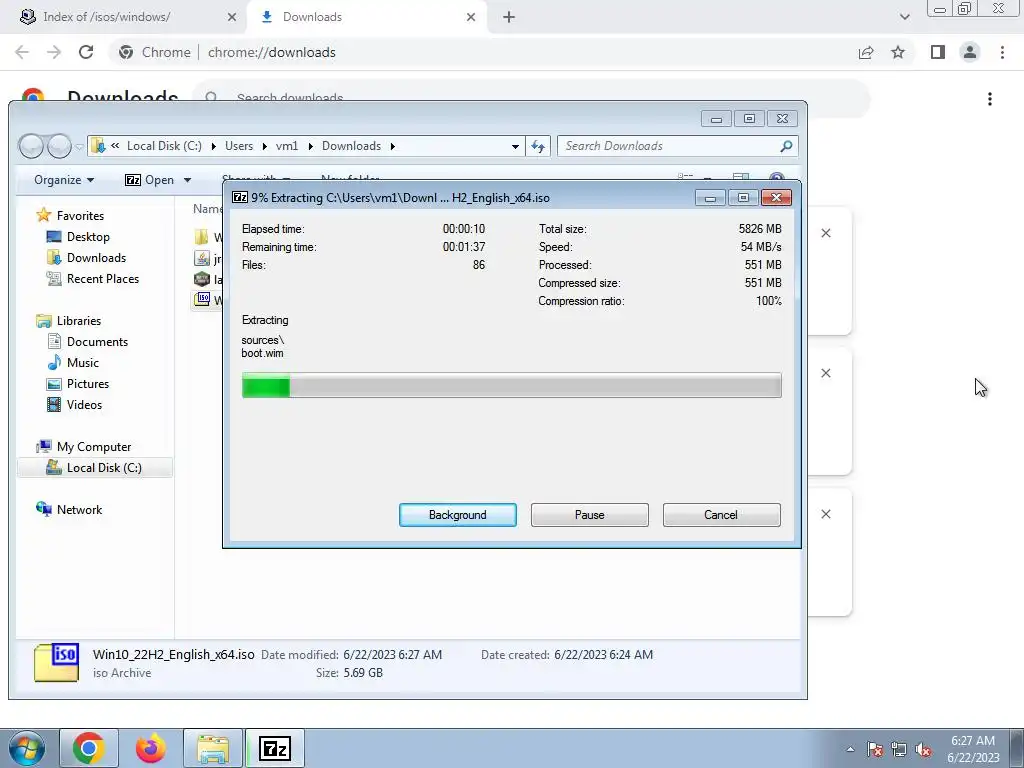Open the Chrome profile avatar menu
This screenshot has width=1024, height=768.
[970, 52]
